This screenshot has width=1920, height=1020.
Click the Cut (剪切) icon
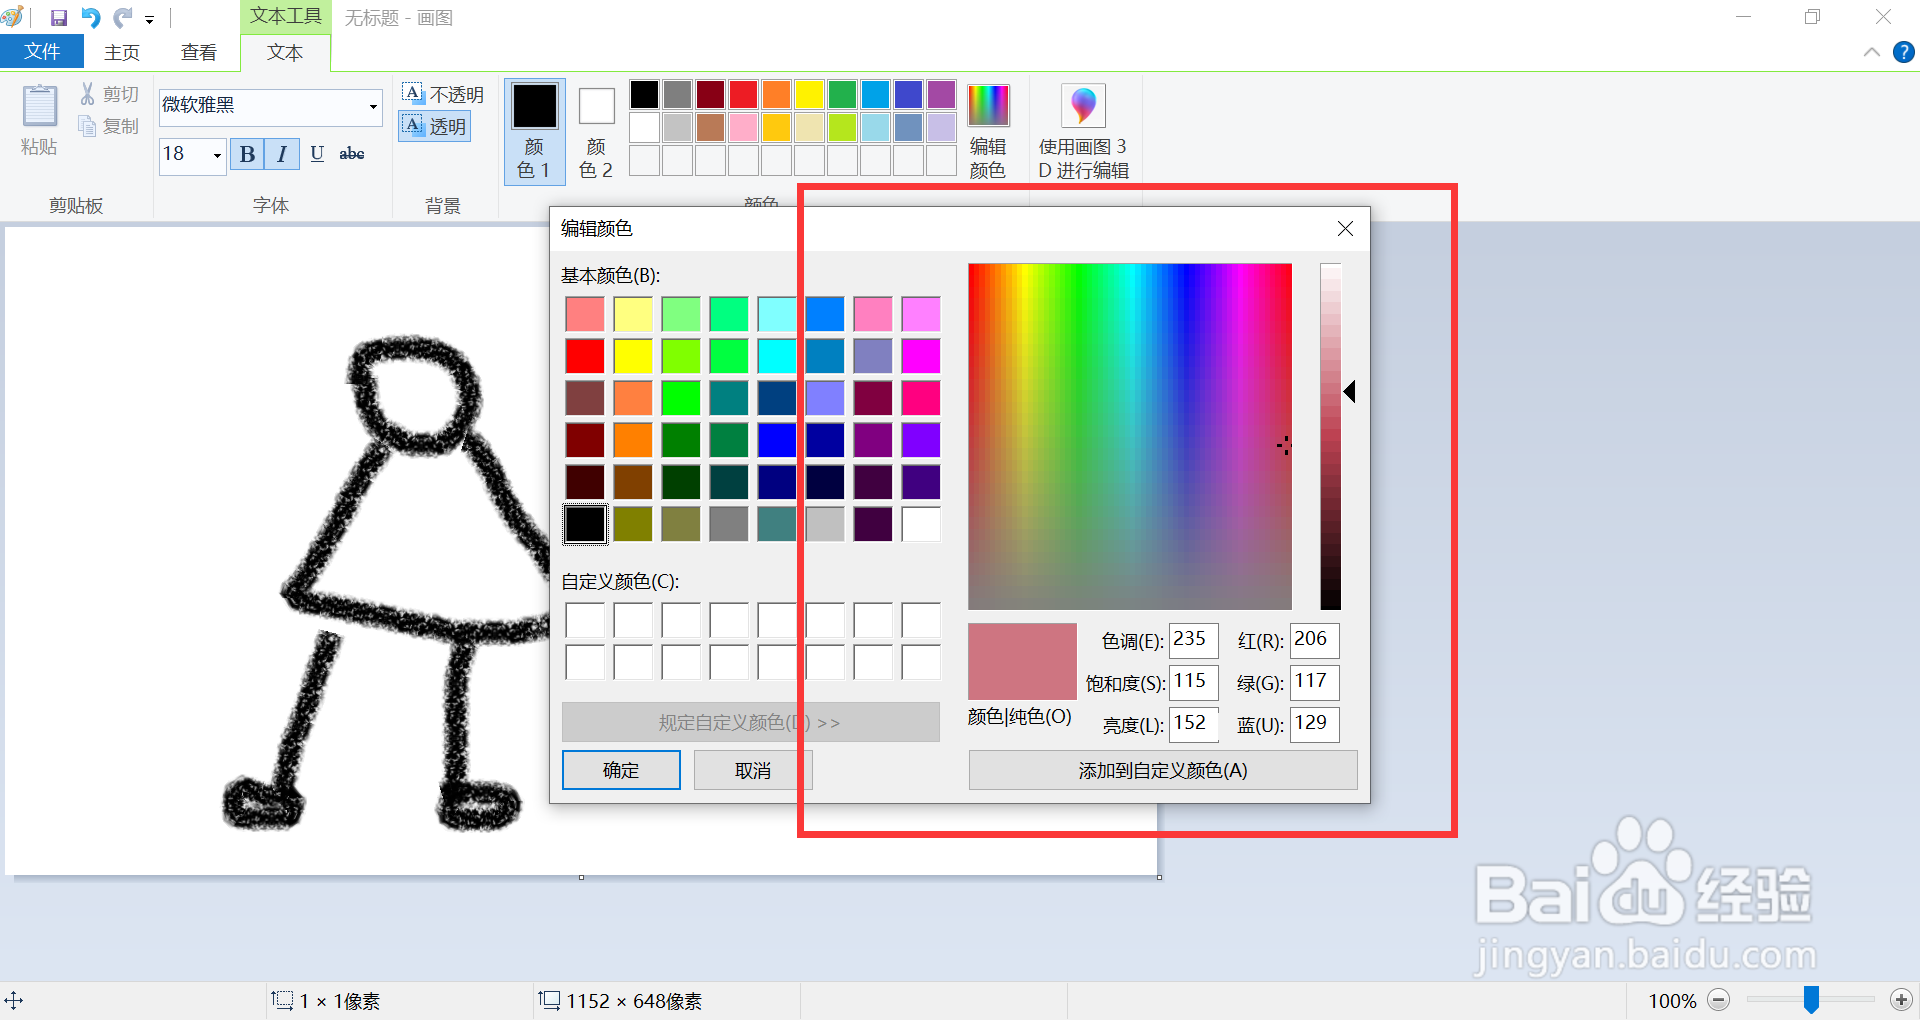tap(88, 93)
